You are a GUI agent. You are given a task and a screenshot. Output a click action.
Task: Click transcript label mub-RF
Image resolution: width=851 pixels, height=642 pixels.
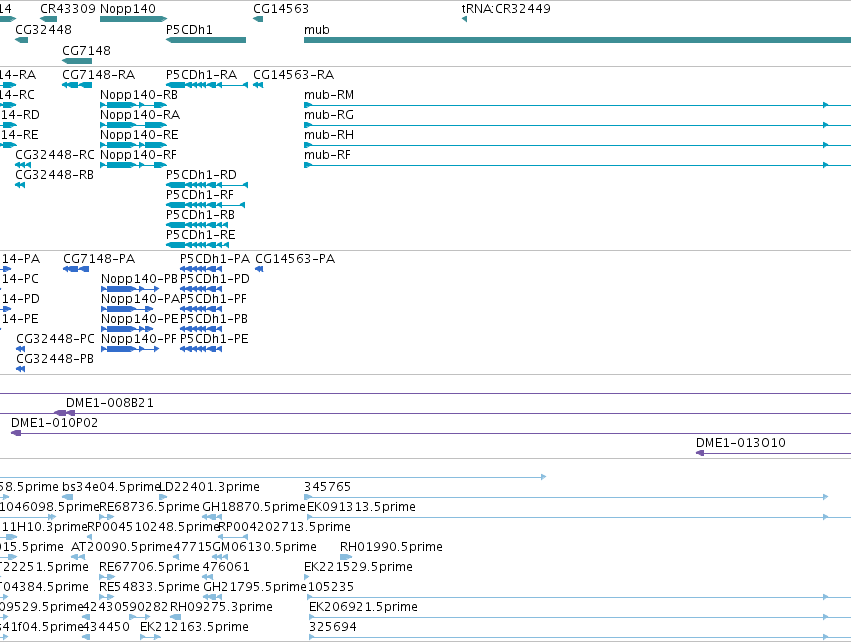tap(327, 155)
